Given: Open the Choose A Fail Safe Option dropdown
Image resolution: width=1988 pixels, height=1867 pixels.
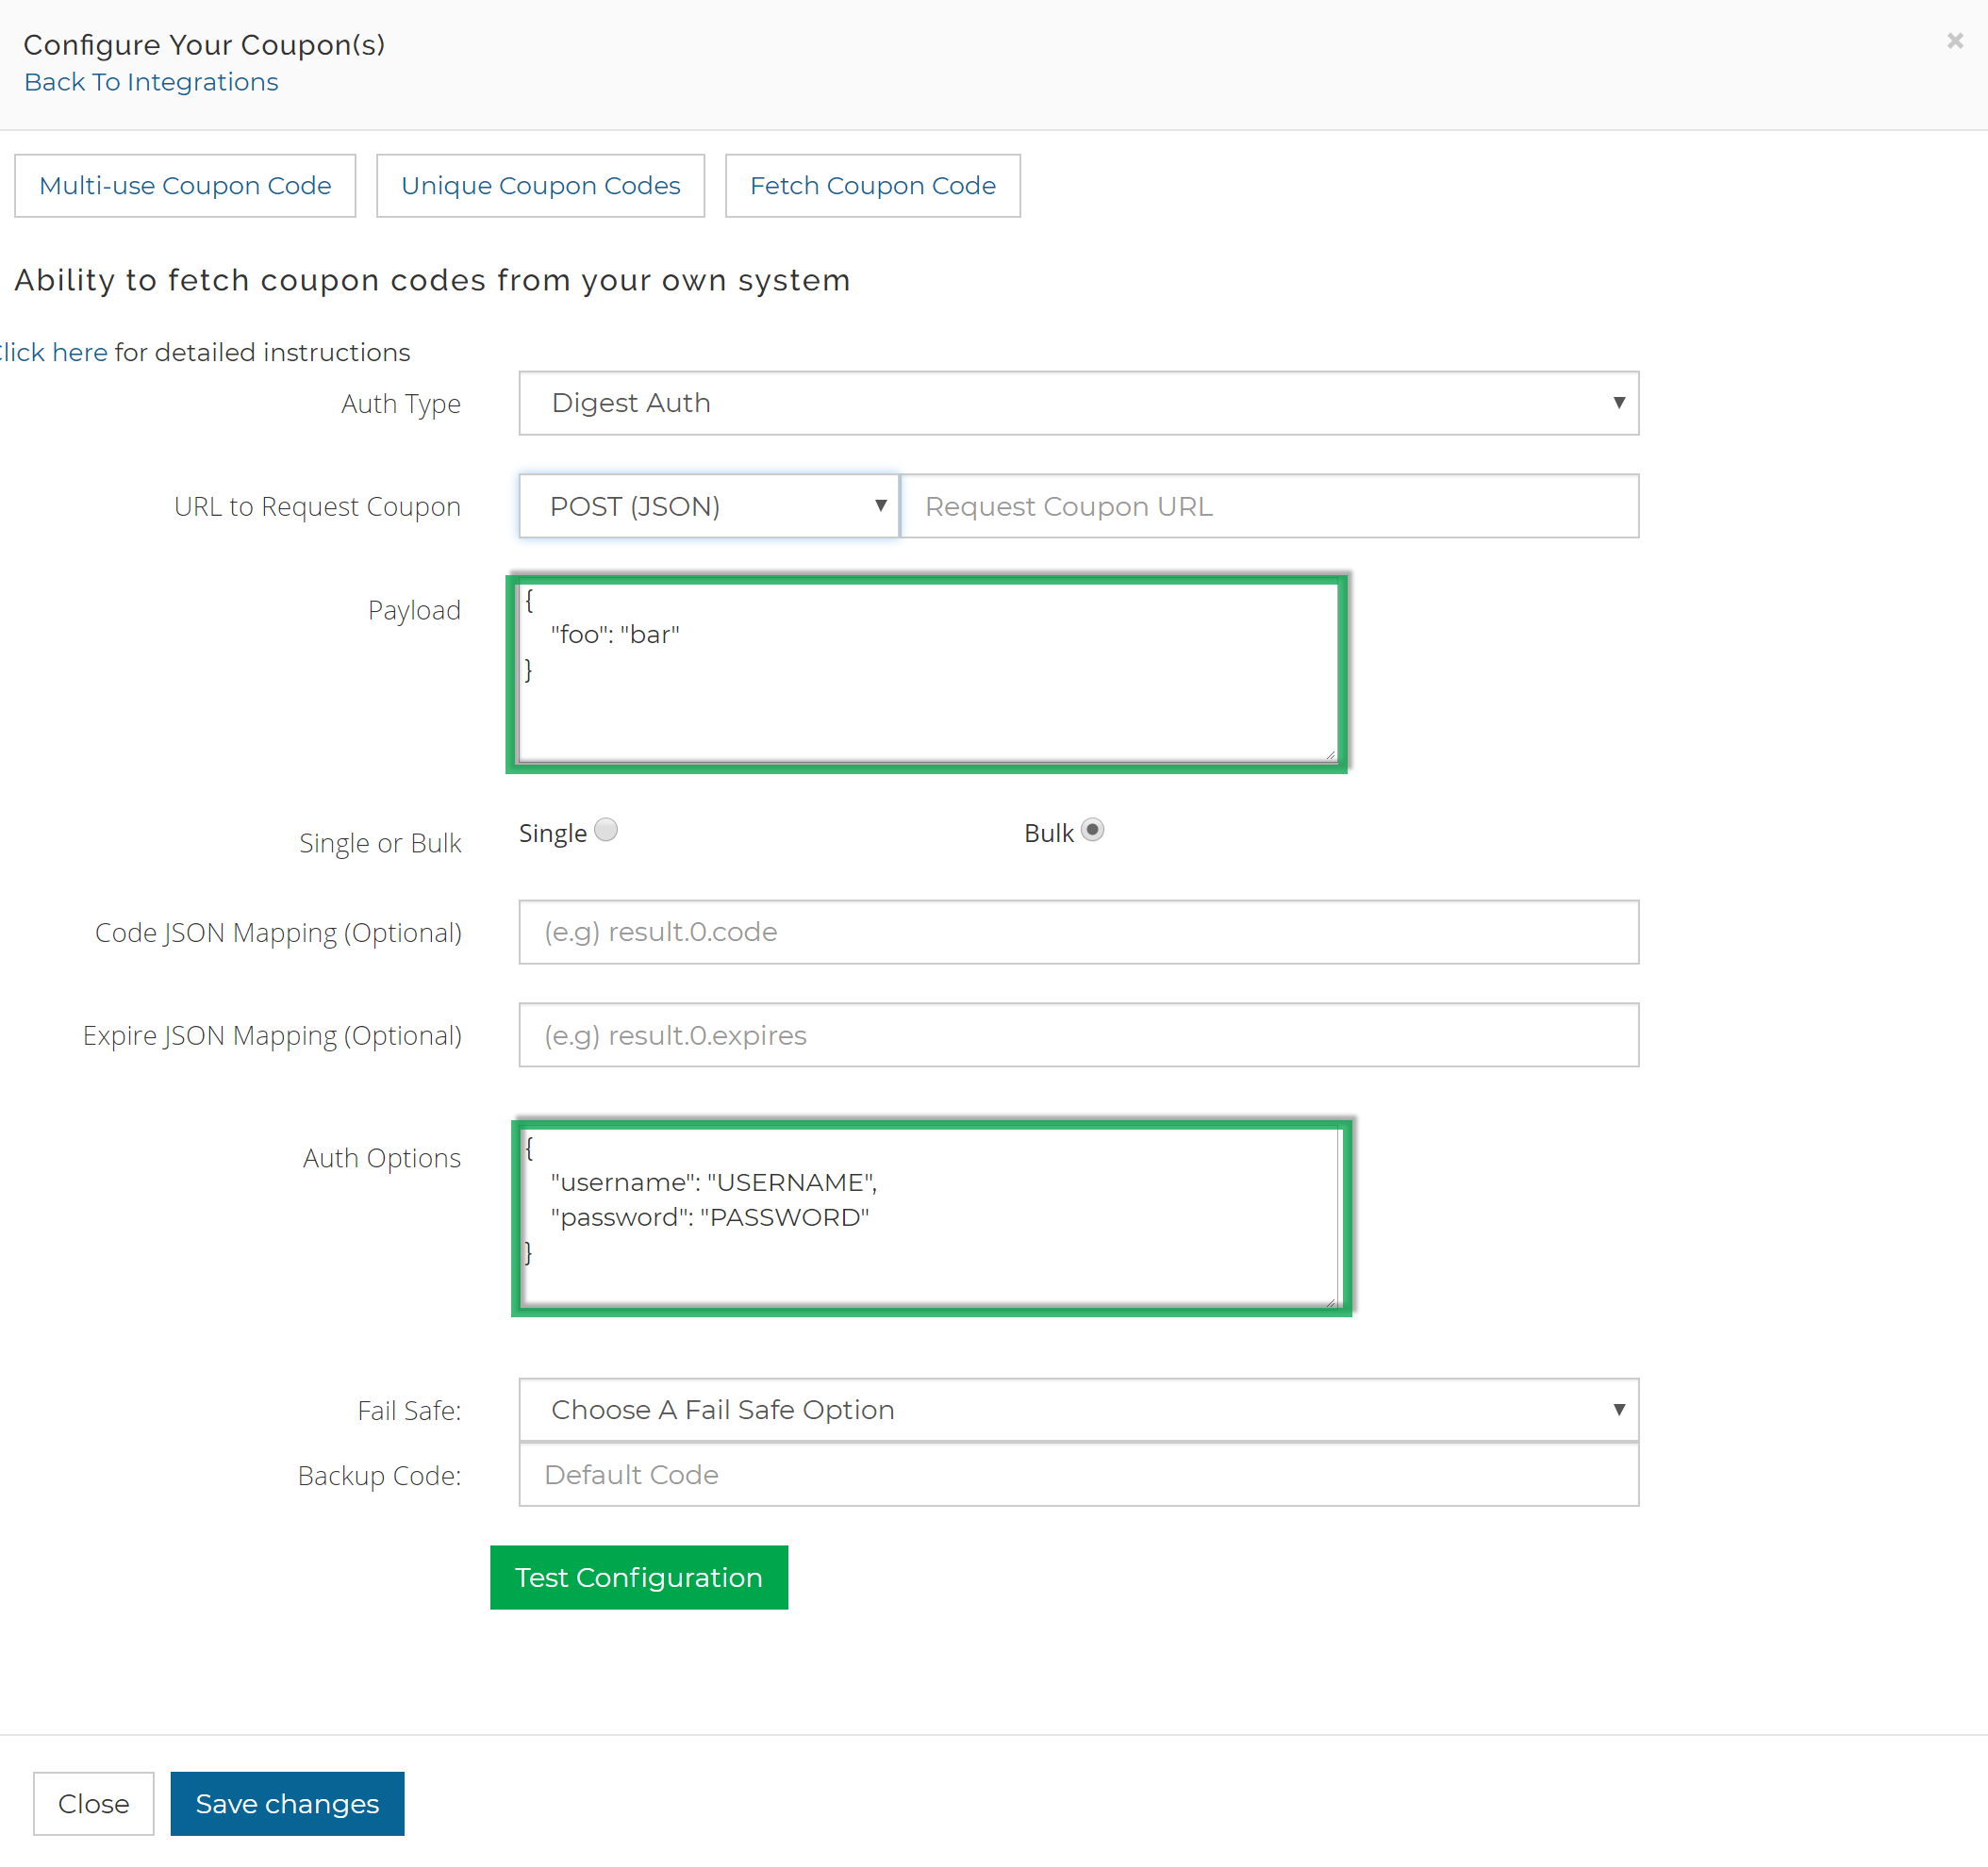Looking at the screenshot, I should [1077, 1409].
